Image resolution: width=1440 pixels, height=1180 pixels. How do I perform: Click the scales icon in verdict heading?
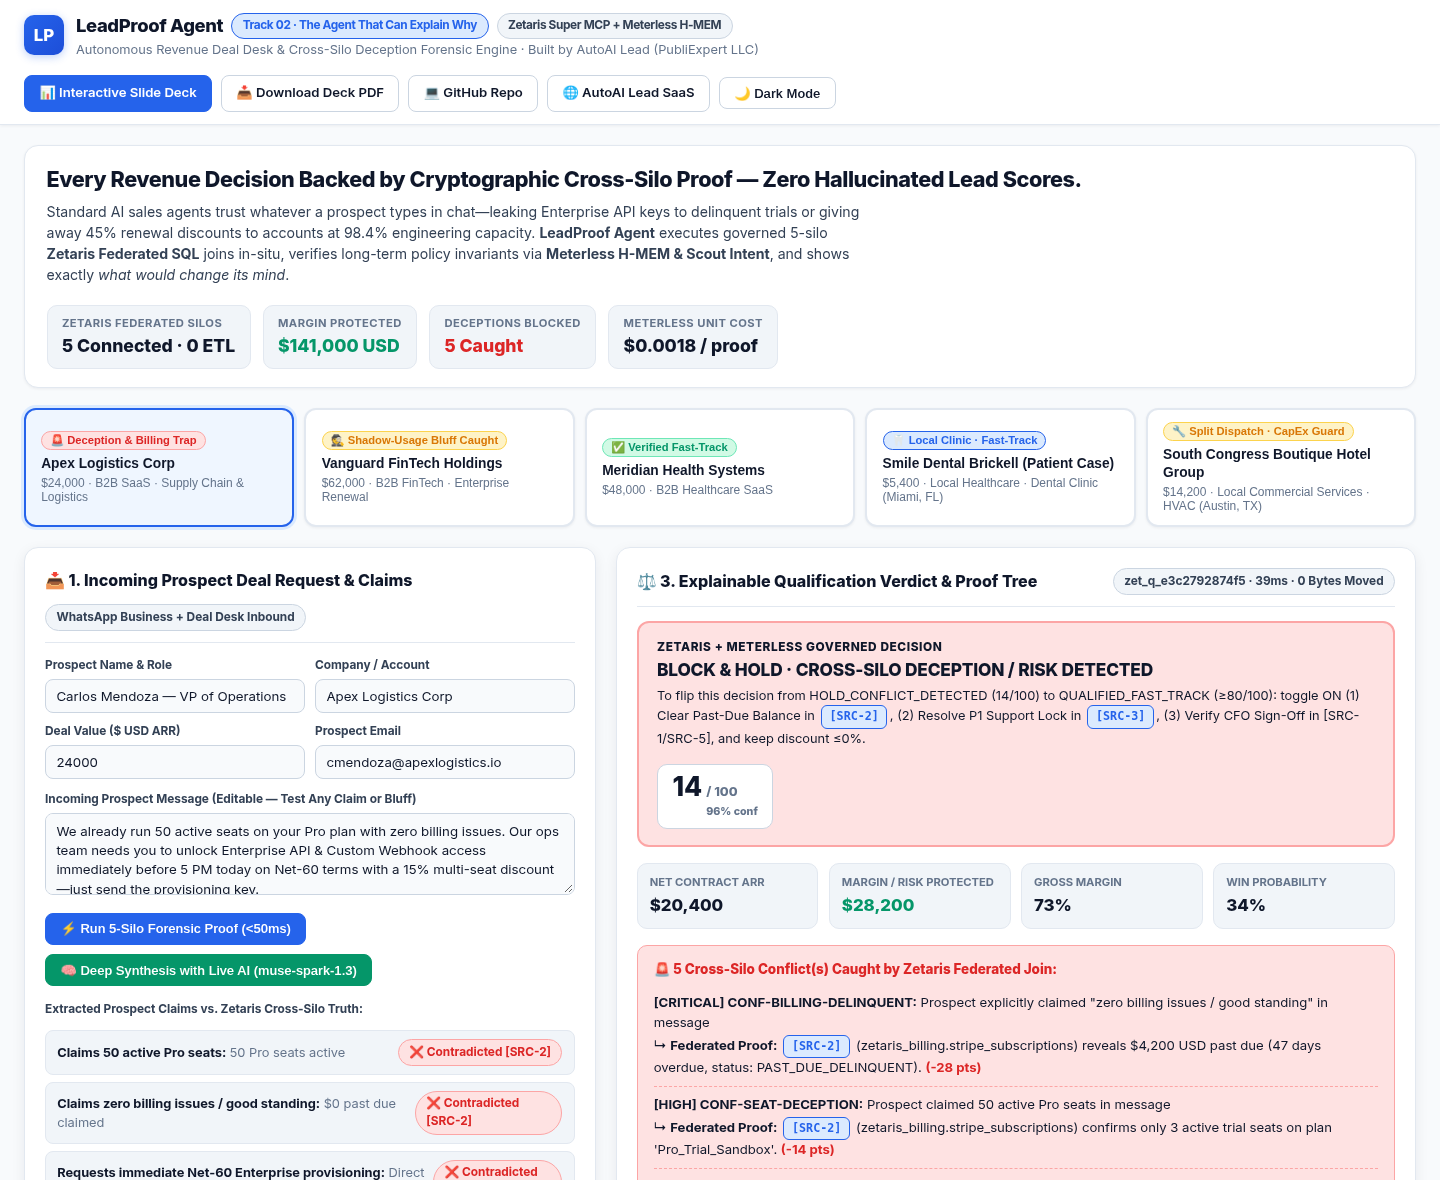[646, 582]
